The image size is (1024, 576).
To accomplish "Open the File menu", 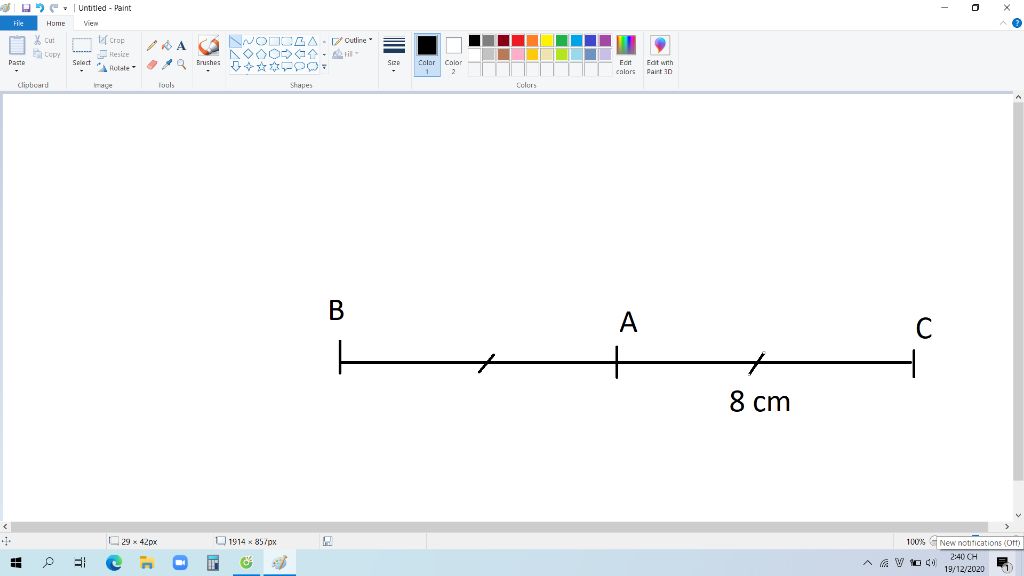I will click(18, 23).
